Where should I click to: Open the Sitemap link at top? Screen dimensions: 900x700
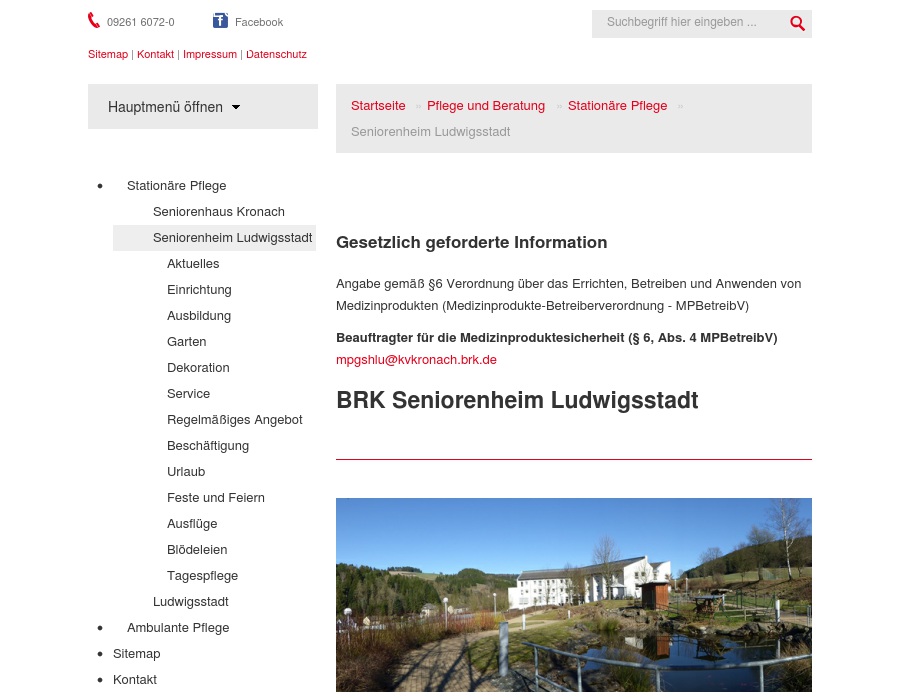pyautogui.click(x=108, y=54)
